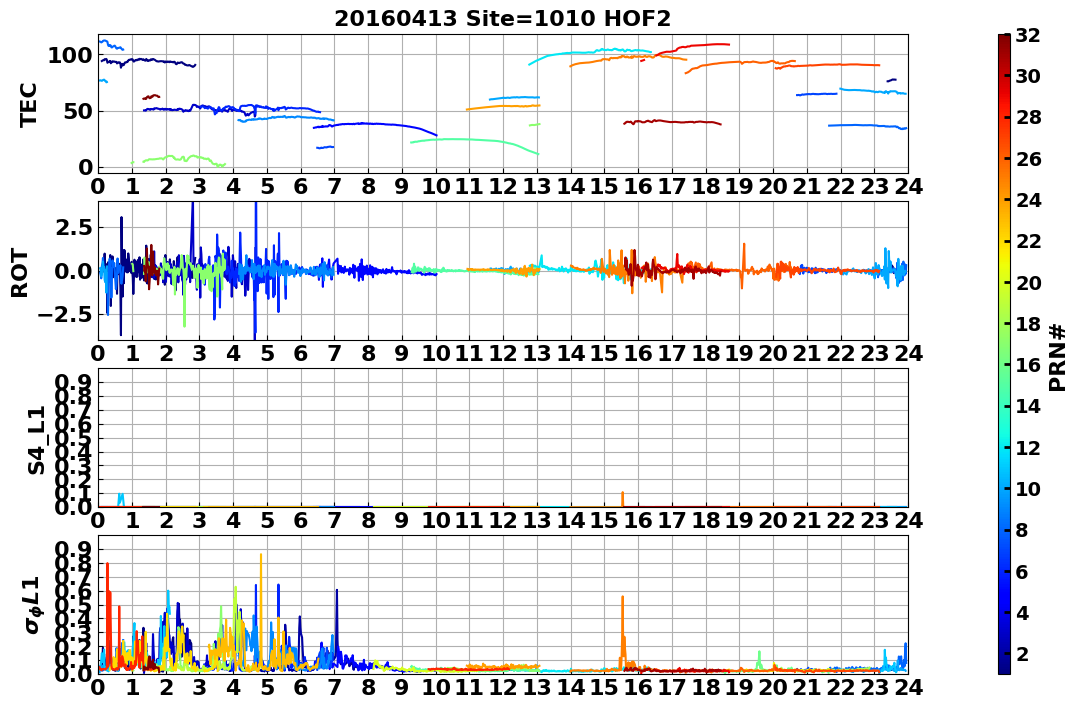Click hour 23 on the σφL1 x-axis

click(874, 687)
